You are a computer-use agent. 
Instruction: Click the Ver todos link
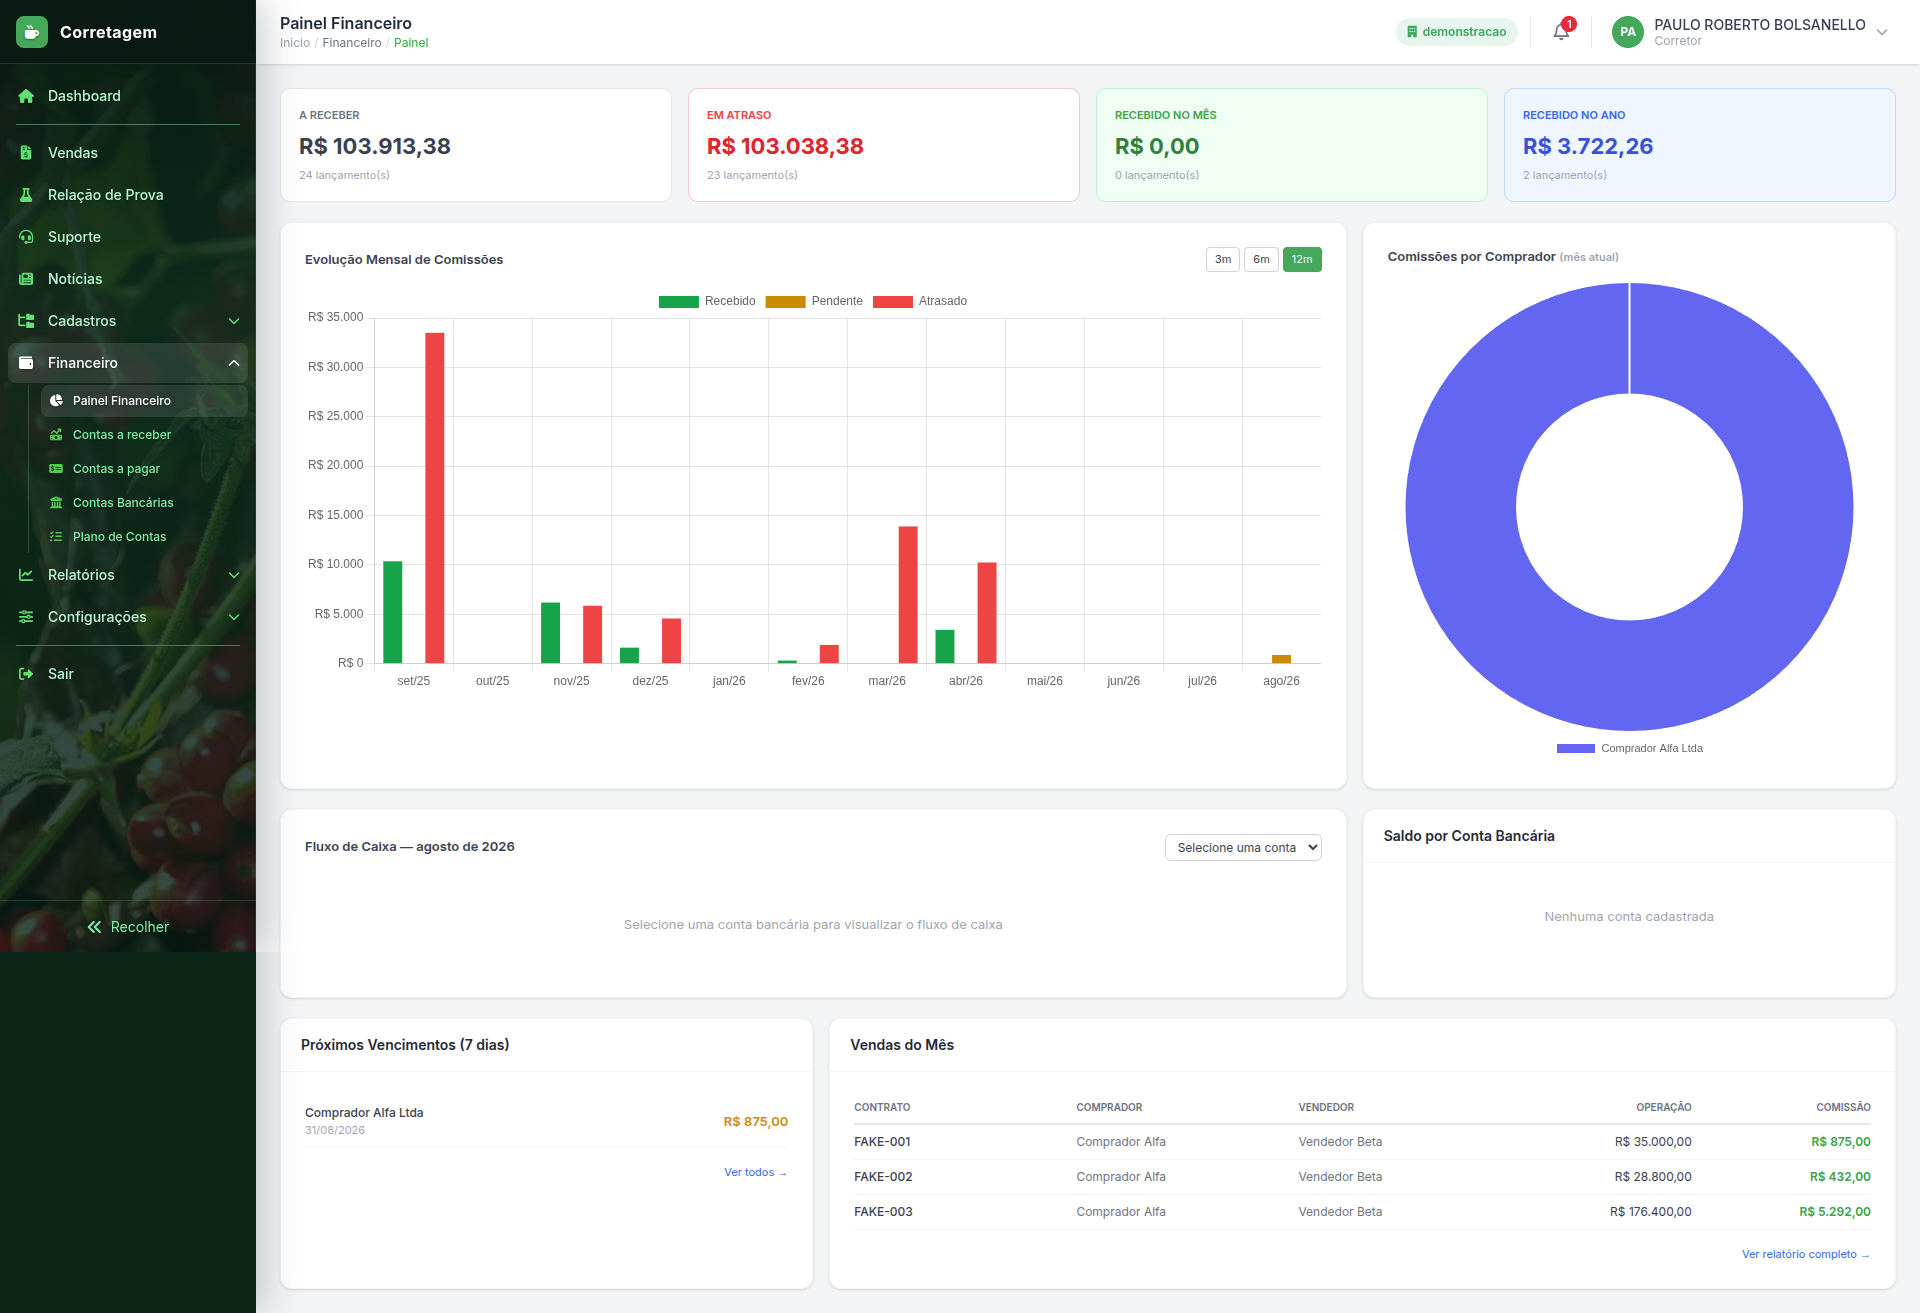755,1172
